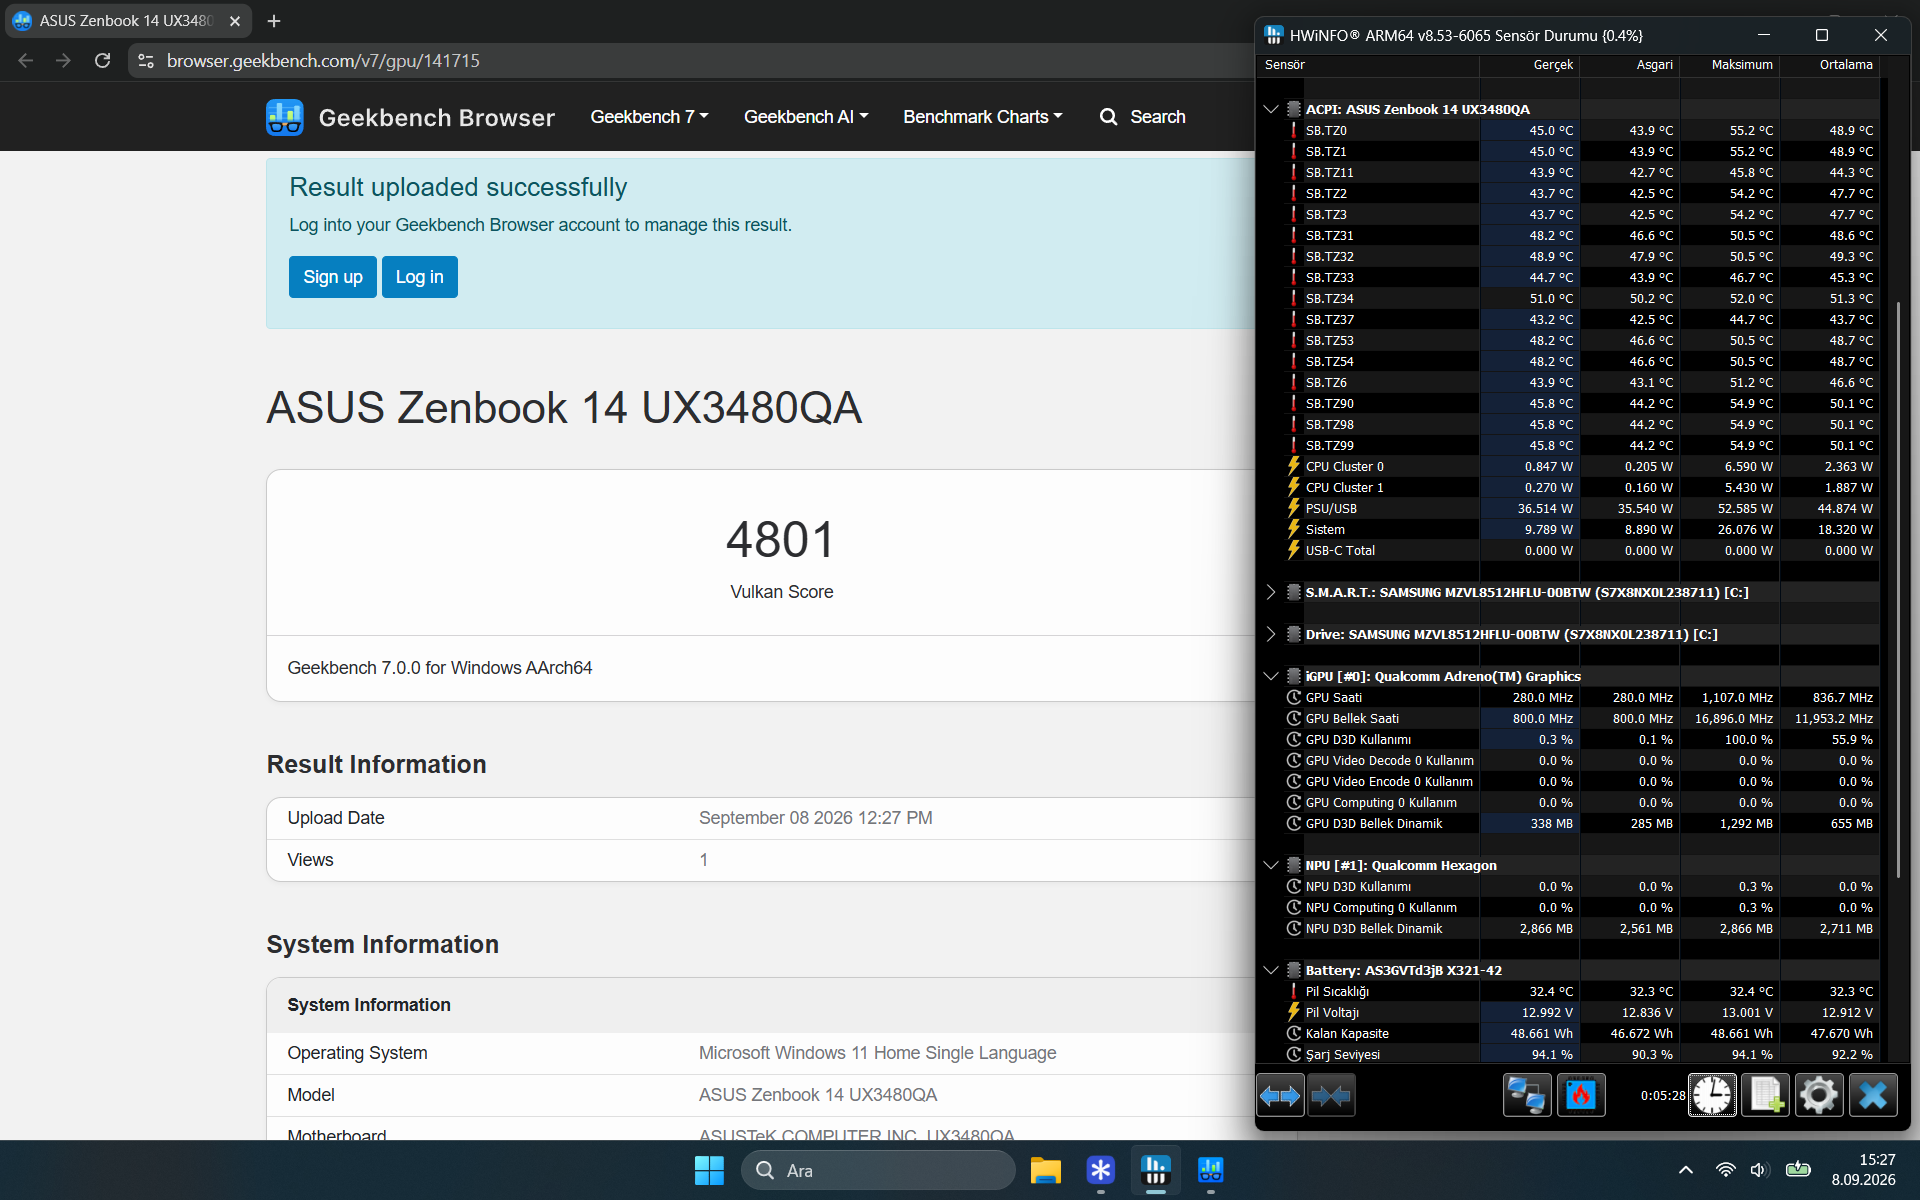Go back in browser history

point(26,61)
